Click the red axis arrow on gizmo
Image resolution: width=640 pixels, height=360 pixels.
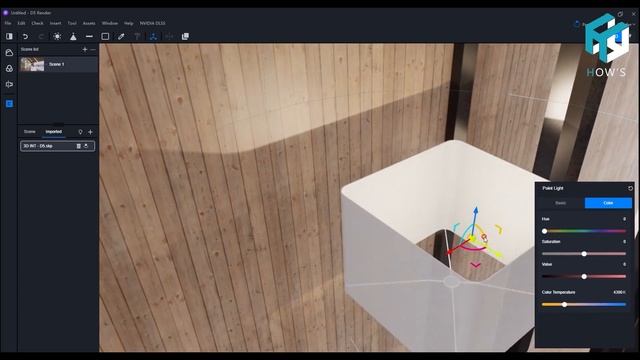tap(449, 251)
